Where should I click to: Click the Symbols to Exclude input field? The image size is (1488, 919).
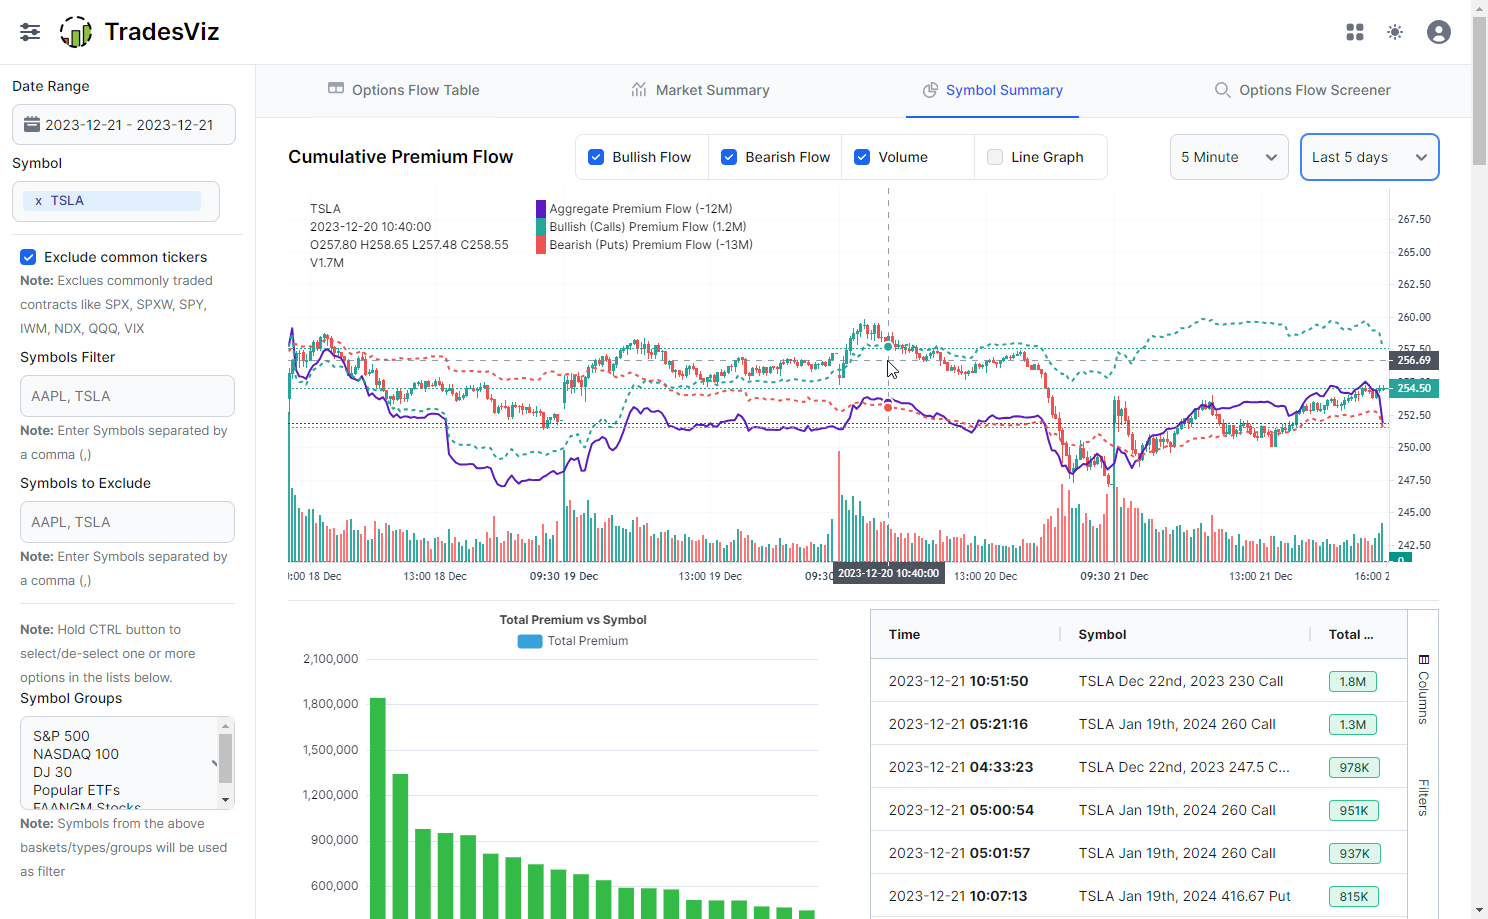pyautogui.click(x=127, y=522)
